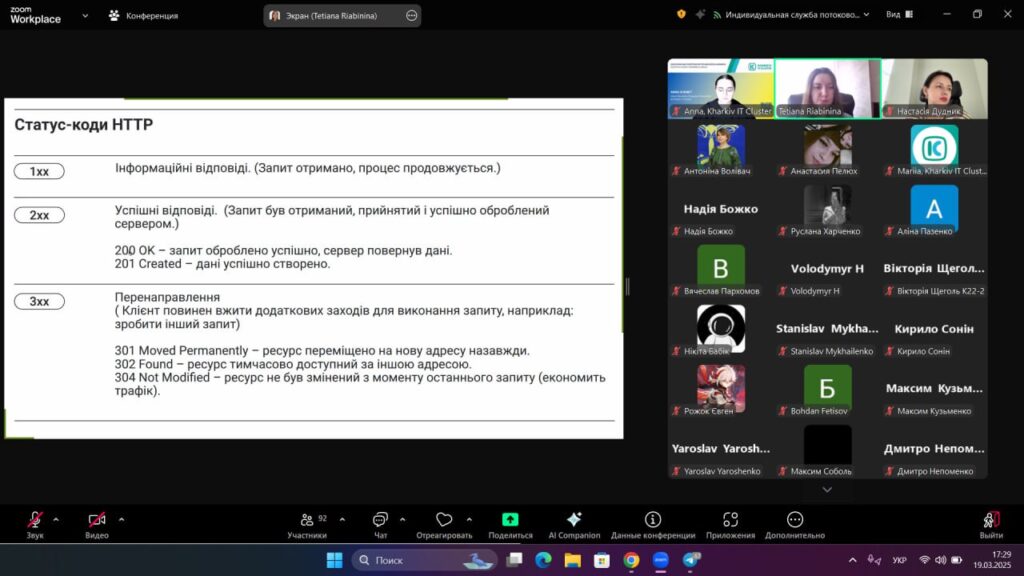The width and height of the screenshot is (1024, 576).
Task: Select Anna, Kharkiv IT Cluster video tile
Action: click(721, 89)
